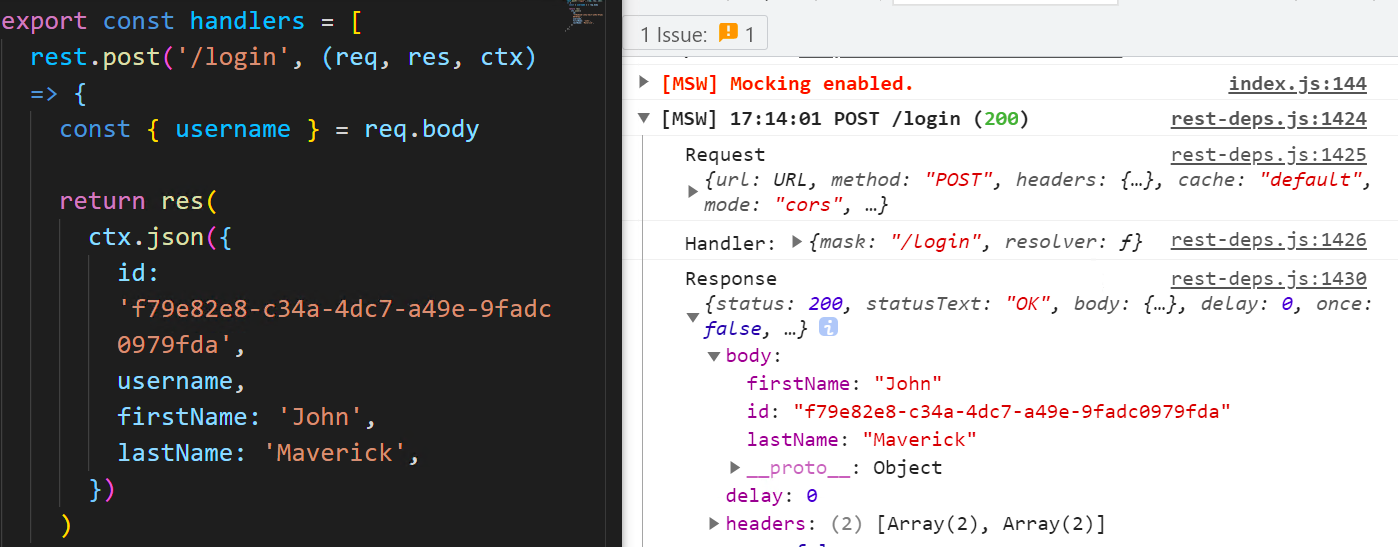Expand the __proto__ Object node
This screenshot has width=1398, height=547.
[x=735, y=467]
